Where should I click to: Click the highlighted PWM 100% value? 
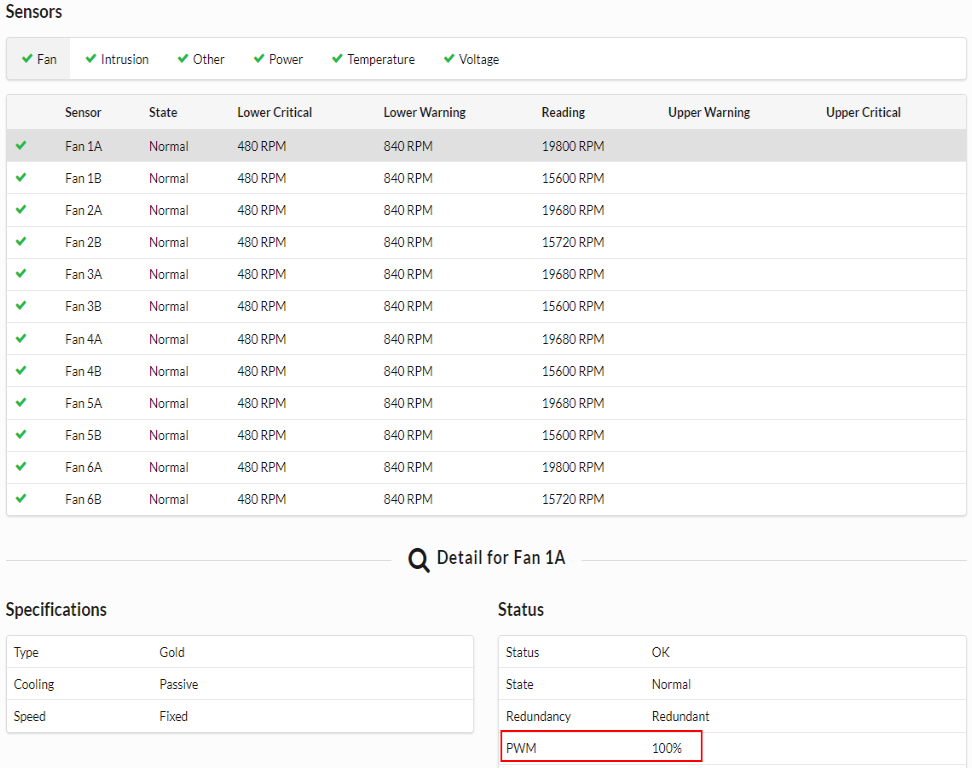tap(599, 746)
